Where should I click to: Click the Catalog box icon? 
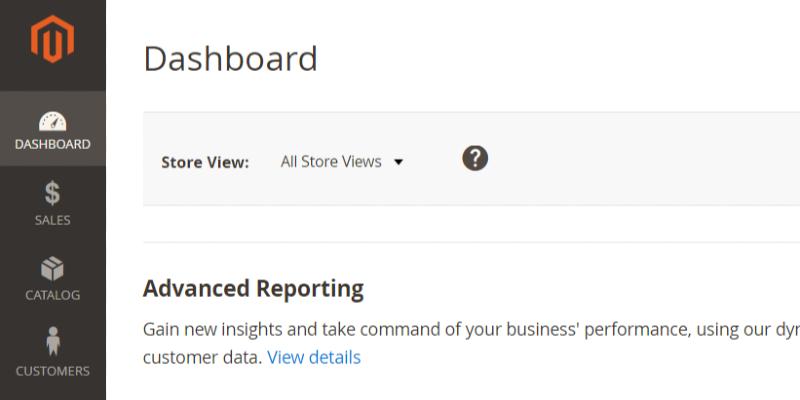(x=52, y=269)
